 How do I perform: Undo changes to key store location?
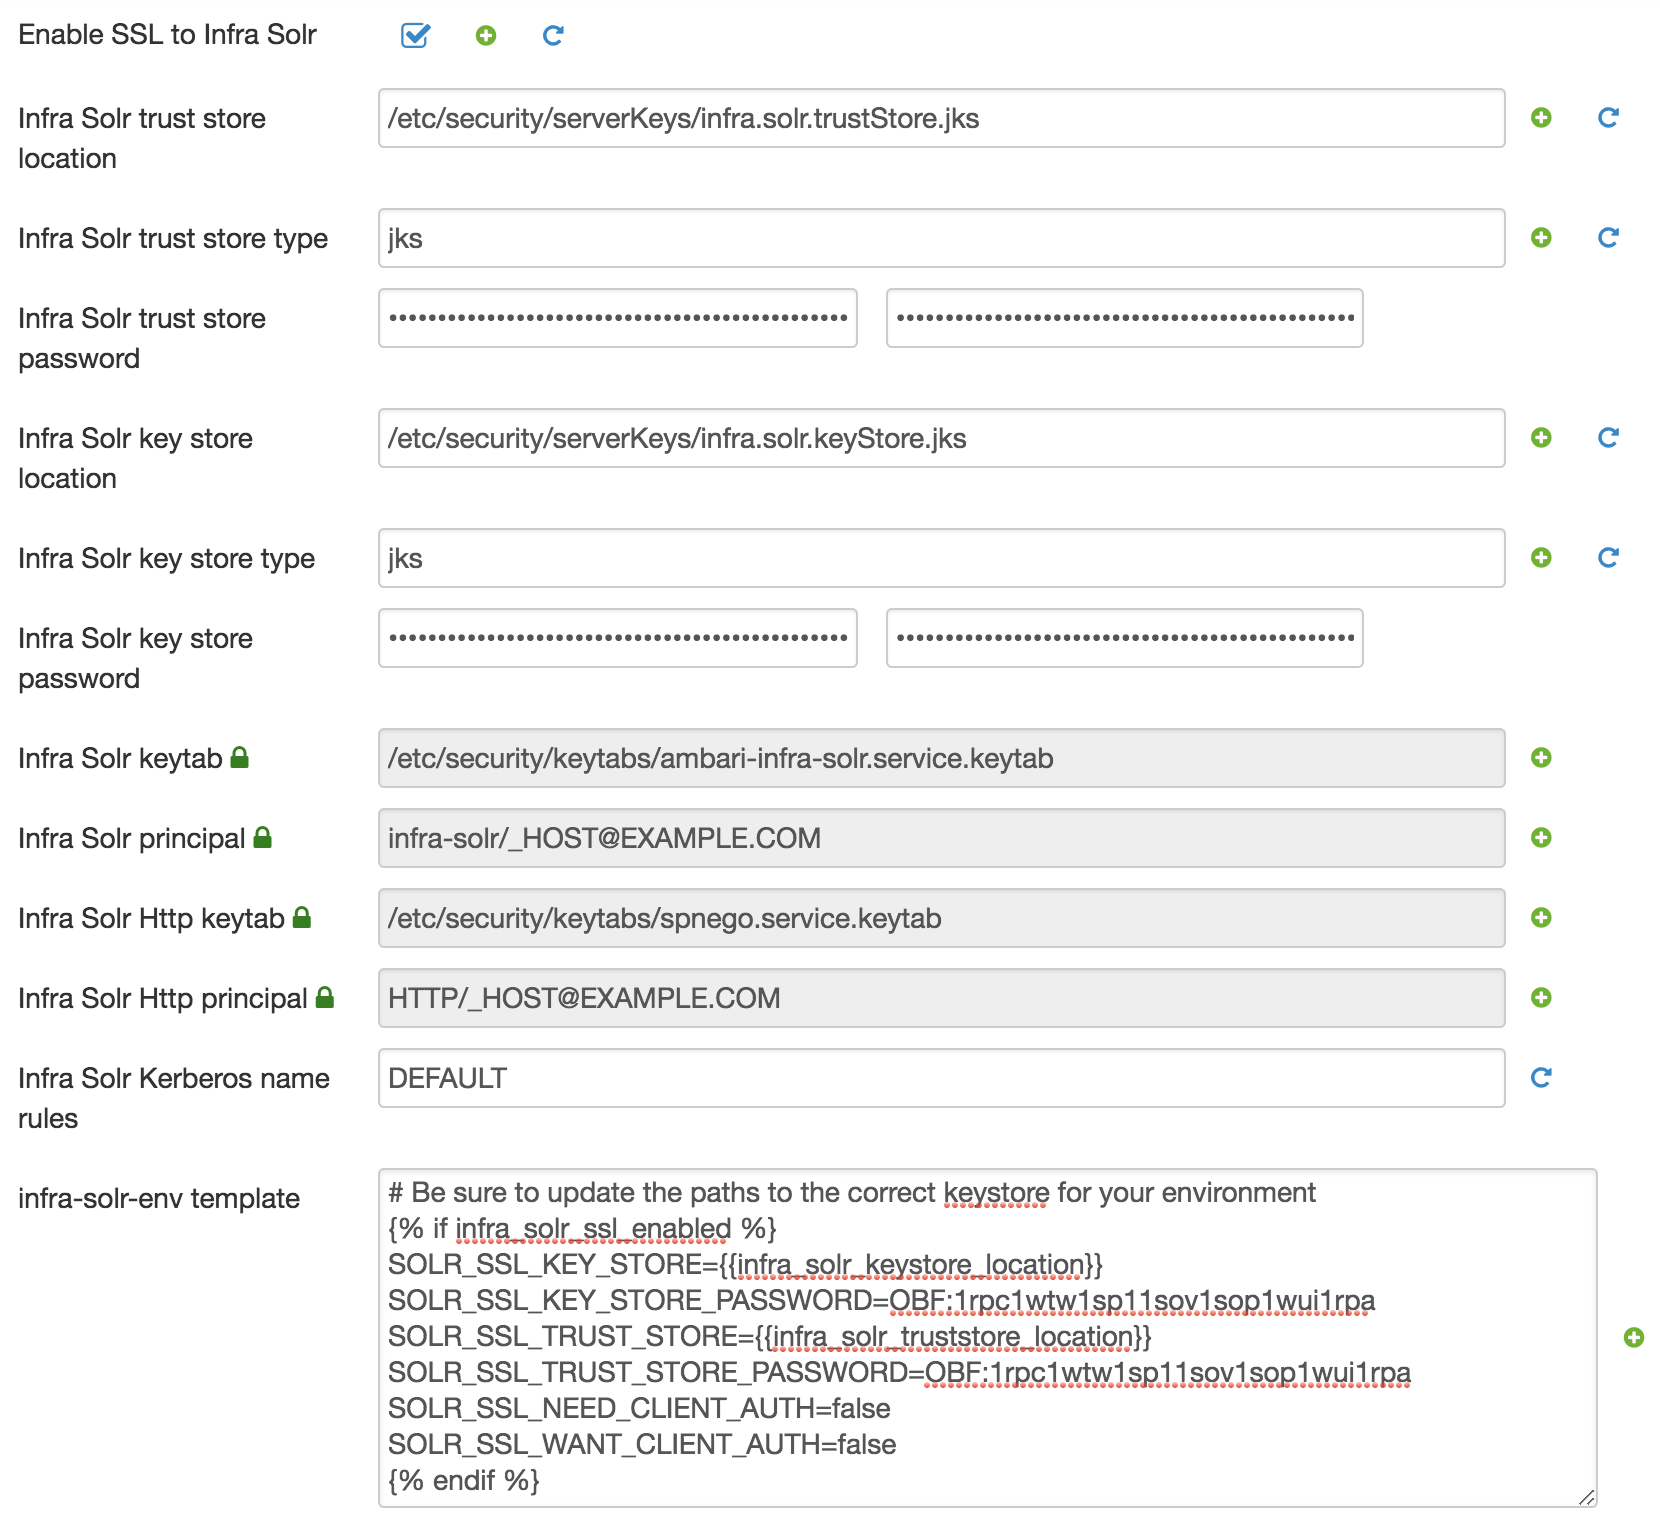[x=1608, y=438]
